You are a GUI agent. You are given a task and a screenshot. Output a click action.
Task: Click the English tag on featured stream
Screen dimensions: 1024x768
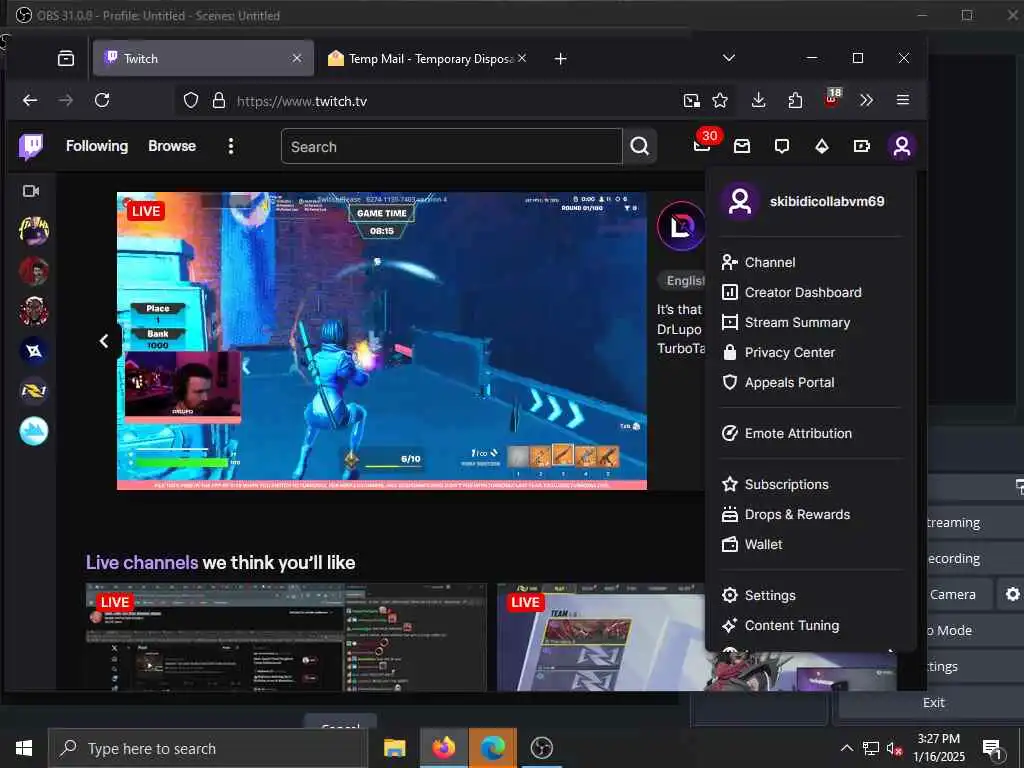pos(682,281)
